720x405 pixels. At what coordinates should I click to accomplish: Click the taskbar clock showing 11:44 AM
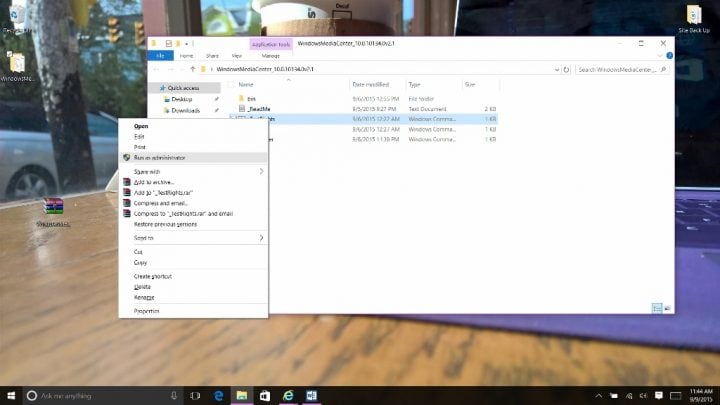[701, 395]
